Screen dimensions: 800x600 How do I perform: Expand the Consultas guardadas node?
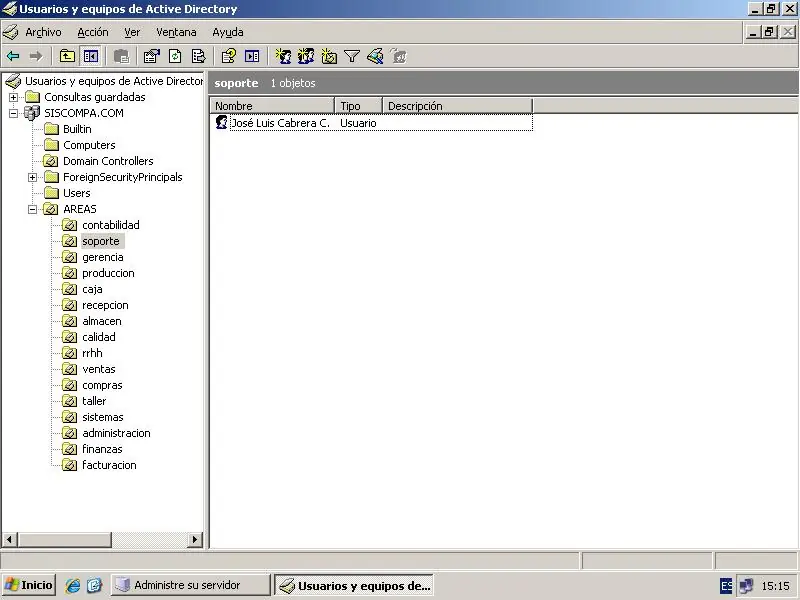pyautogui.click(x=14, y=97)
